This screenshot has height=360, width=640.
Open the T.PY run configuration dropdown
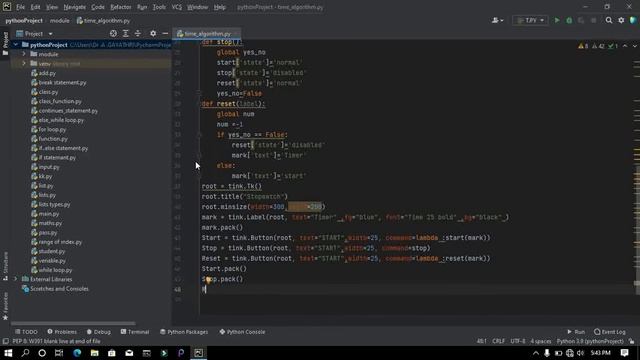(x=530, y=20)
